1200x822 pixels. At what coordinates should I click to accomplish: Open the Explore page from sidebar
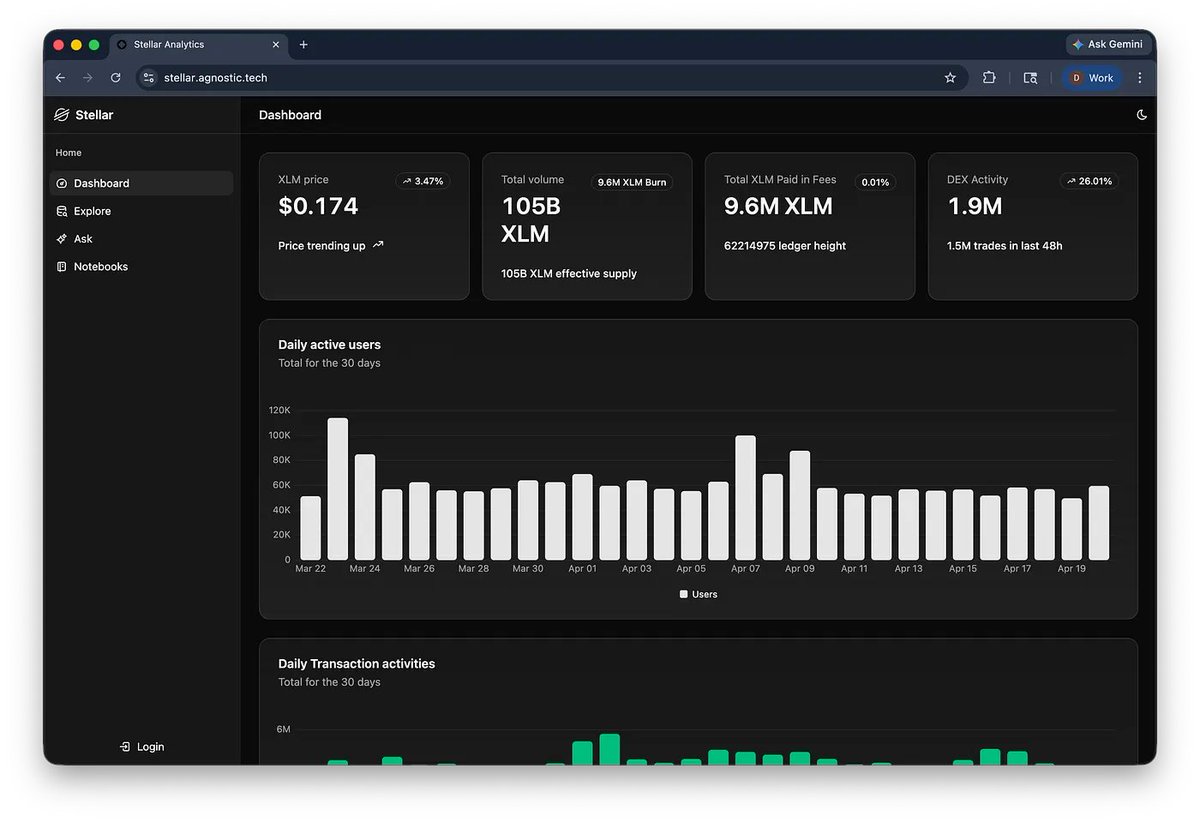coord(141,211)
